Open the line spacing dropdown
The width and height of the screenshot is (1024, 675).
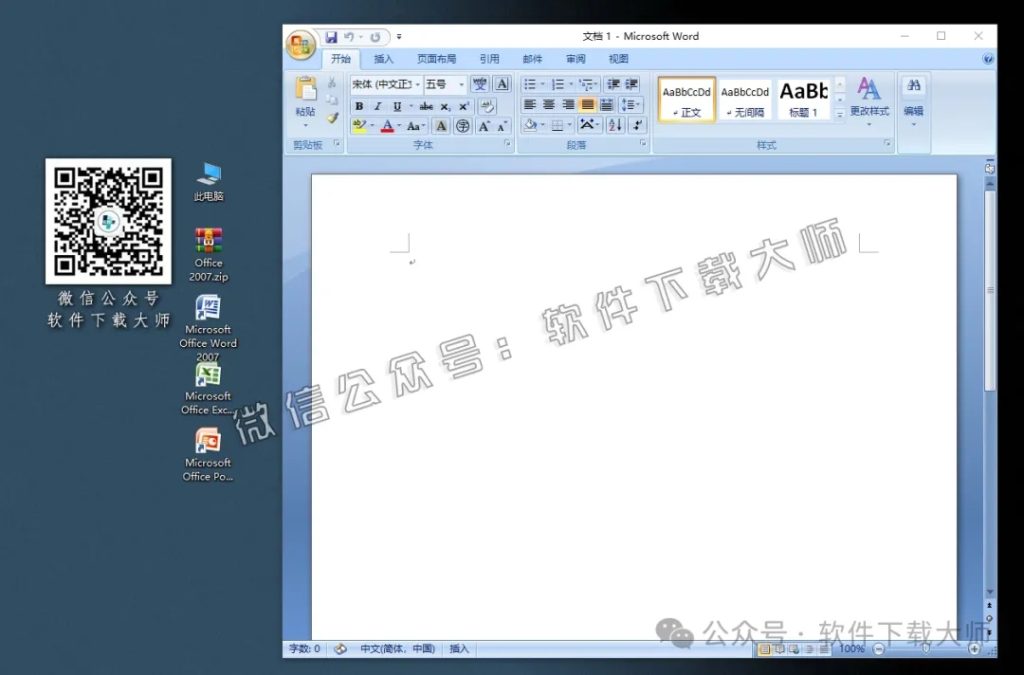click(x=626, y=105)
